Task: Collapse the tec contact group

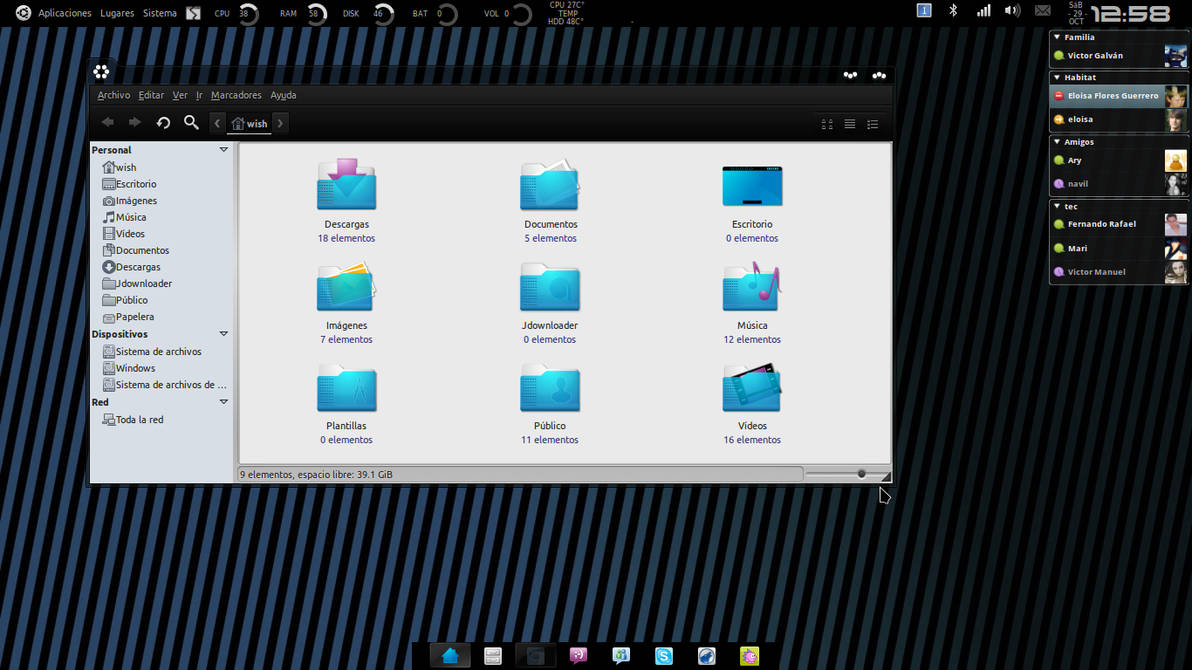Action: pos(1057,206)
